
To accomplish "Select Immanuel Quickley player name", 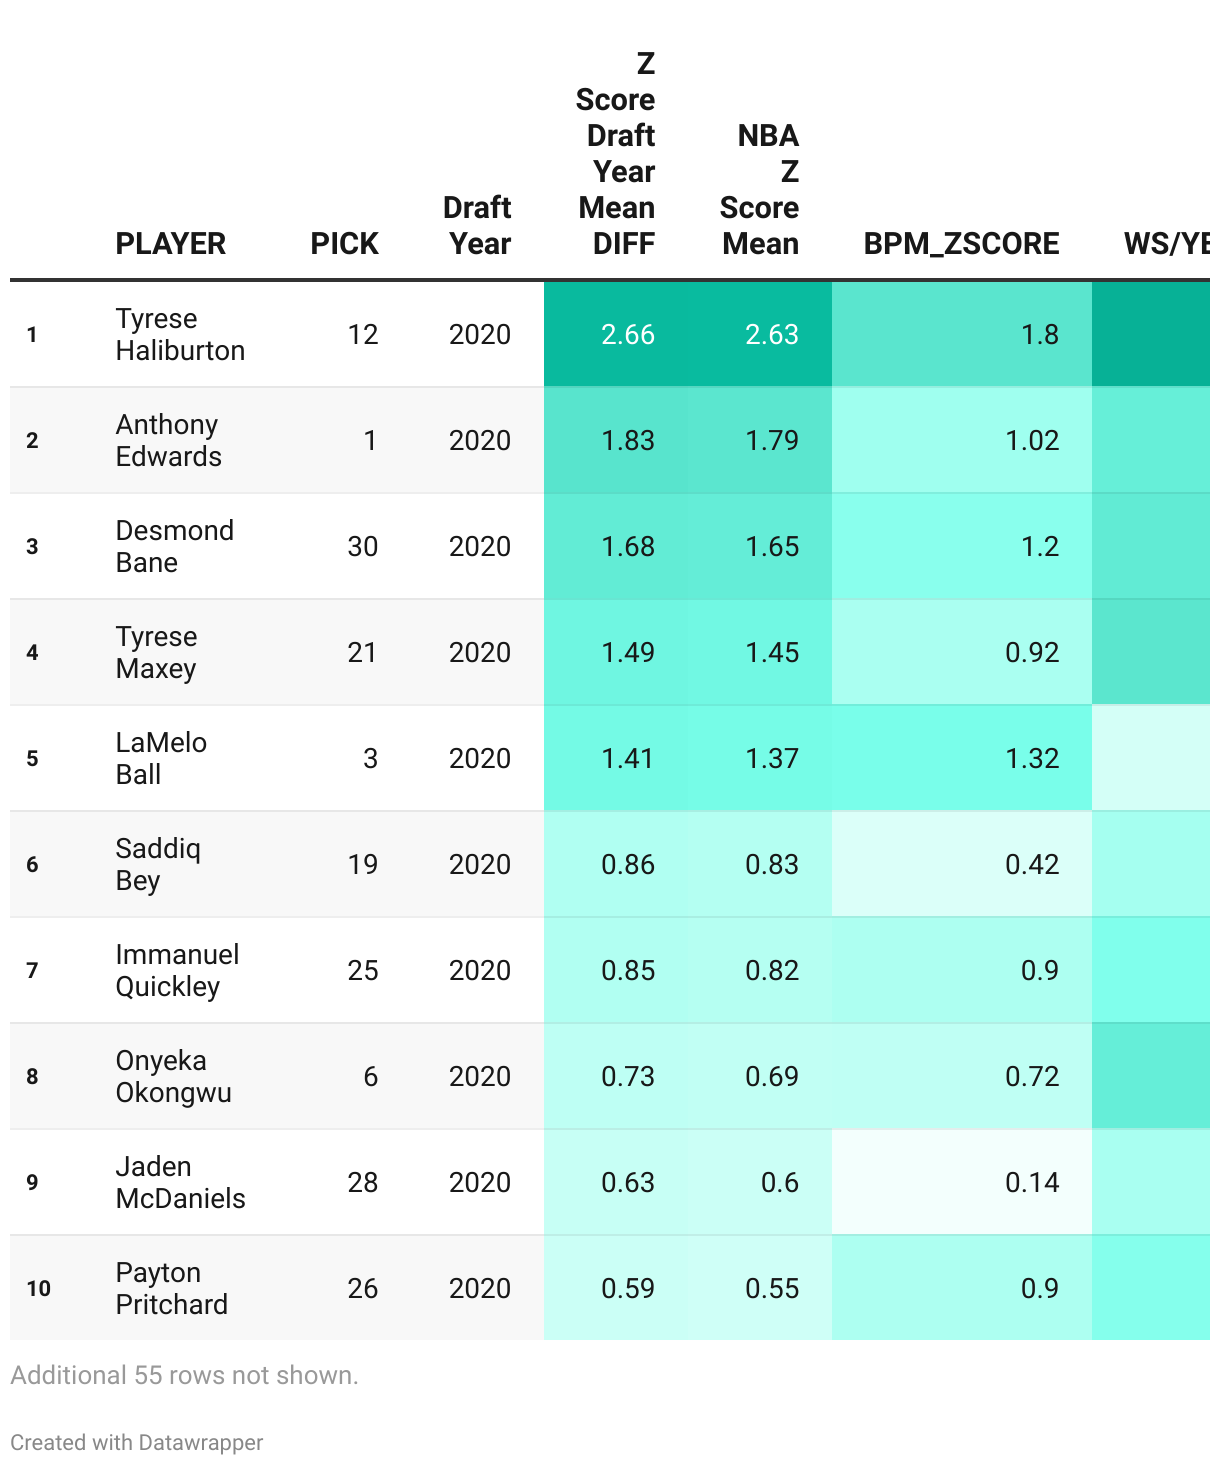I will click(178, 970).
